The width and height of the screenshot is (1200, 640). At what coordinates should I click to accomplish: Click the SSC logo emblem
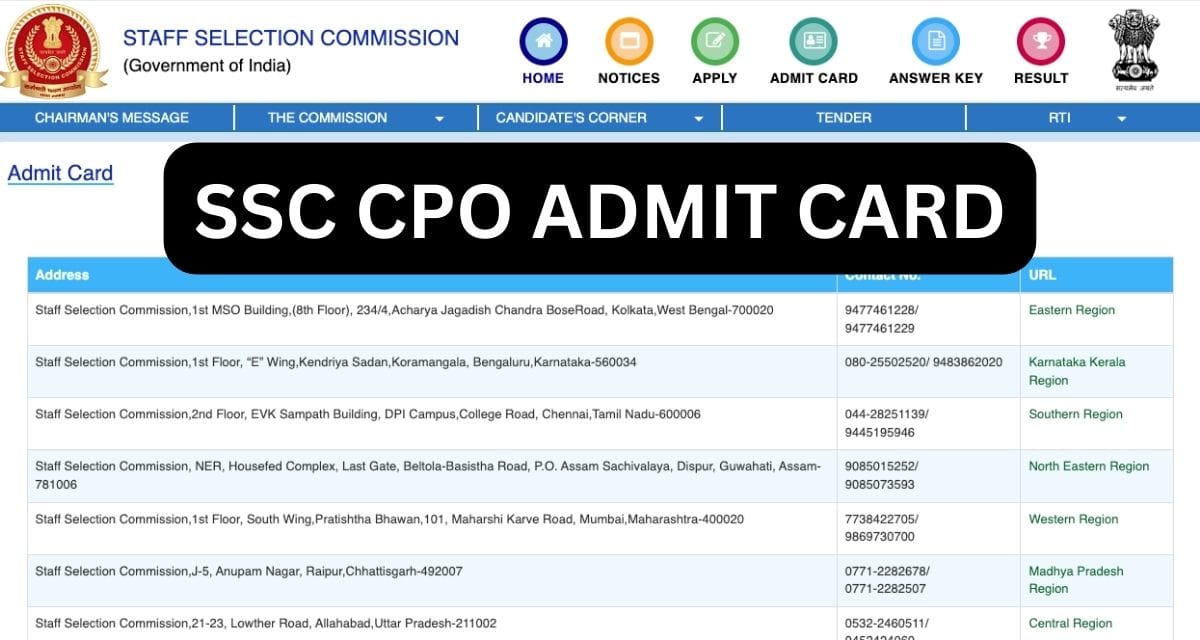[x=52, y=50]
